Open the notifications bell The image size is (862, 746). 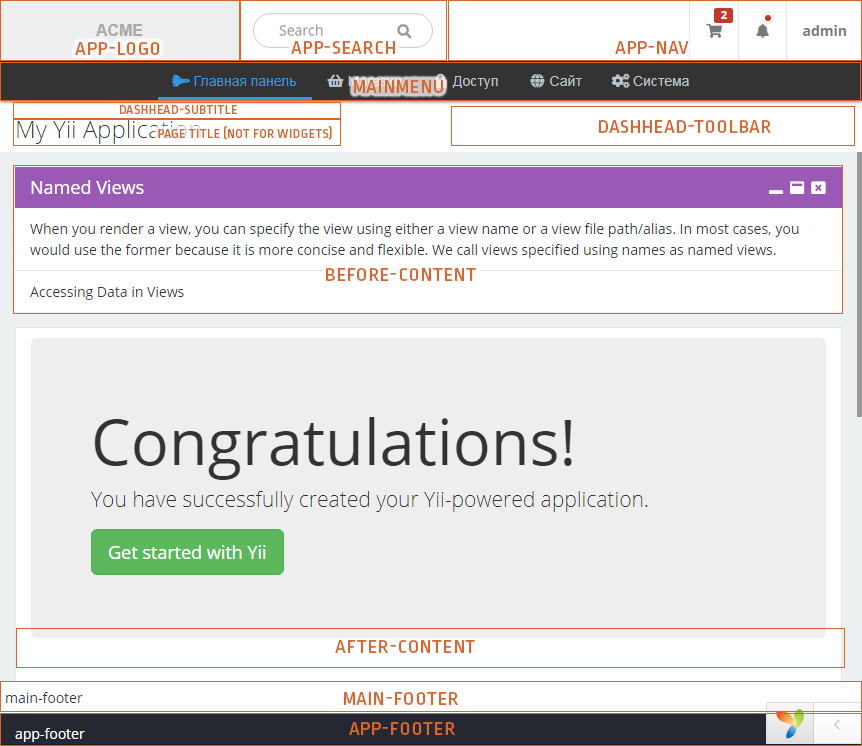(762, 30)
